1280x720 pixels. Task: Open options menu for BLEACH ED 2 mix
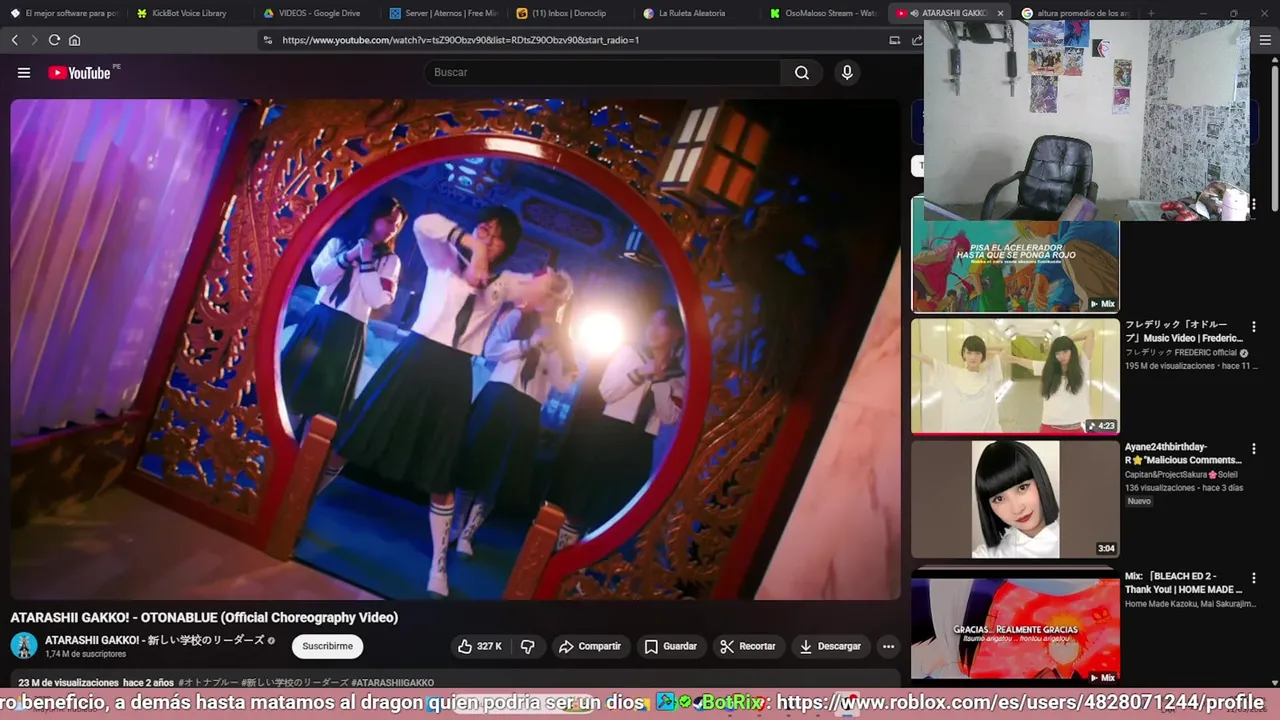click(x=1253, y=578)
